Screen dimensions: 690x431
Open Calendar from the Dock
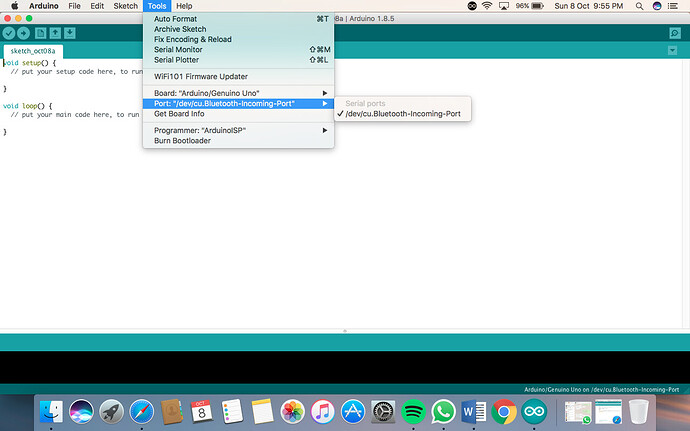[x=202, y=412]
